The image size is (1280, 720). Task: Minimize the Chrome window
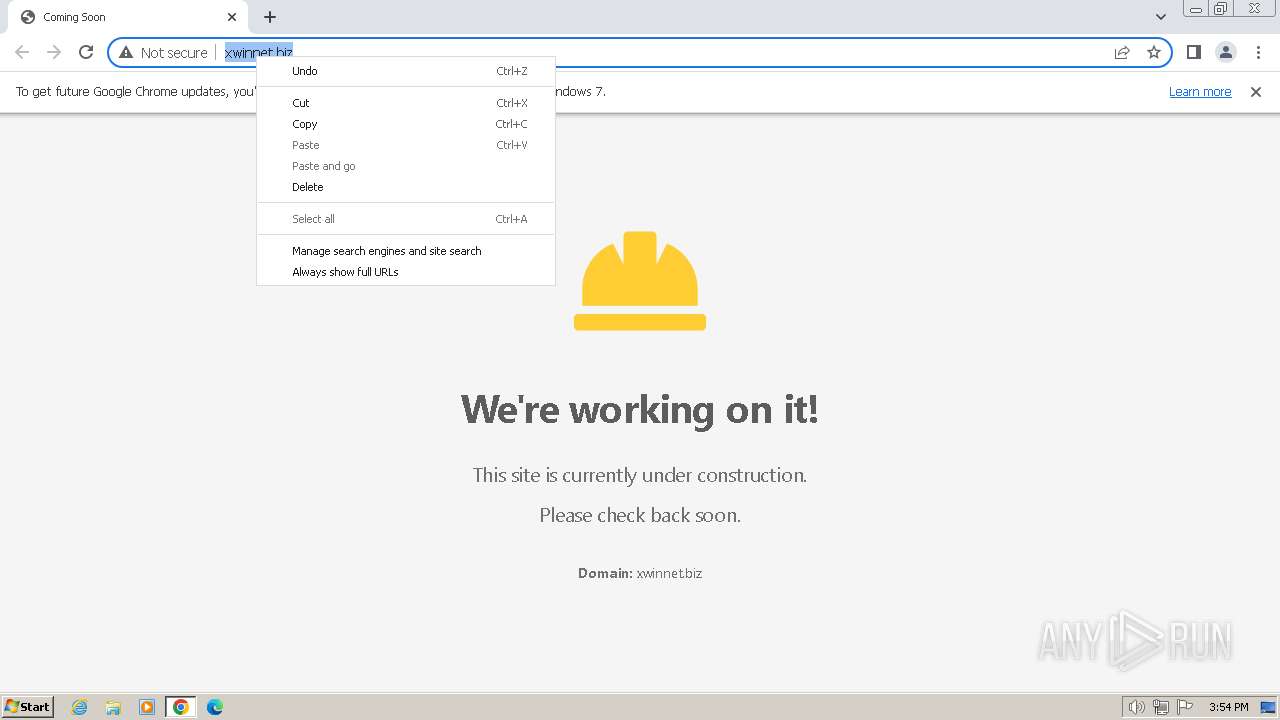[1196, 8]
